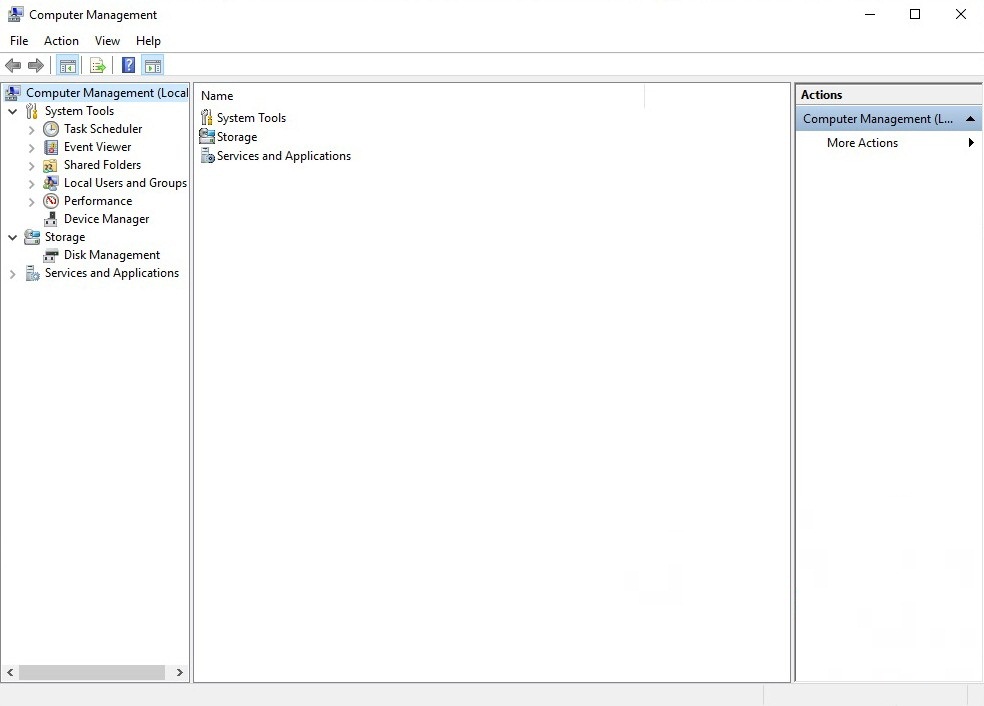Expand the Local Users and Groups node
984x706 pixels.
(x=32, y=183)
